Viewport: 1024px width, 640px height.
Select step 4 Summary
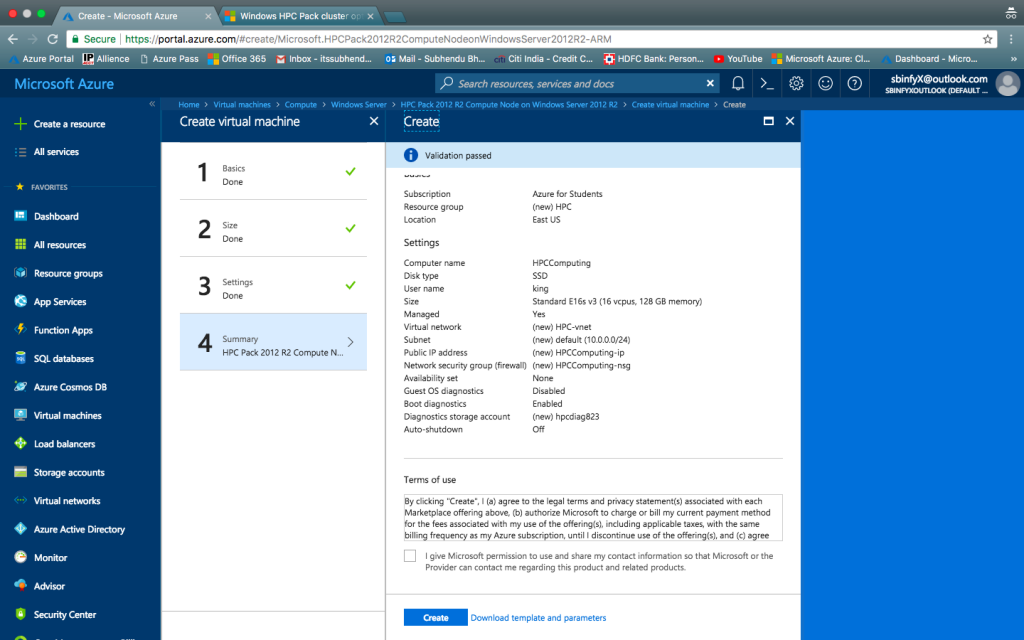click(x=273, y=342)
